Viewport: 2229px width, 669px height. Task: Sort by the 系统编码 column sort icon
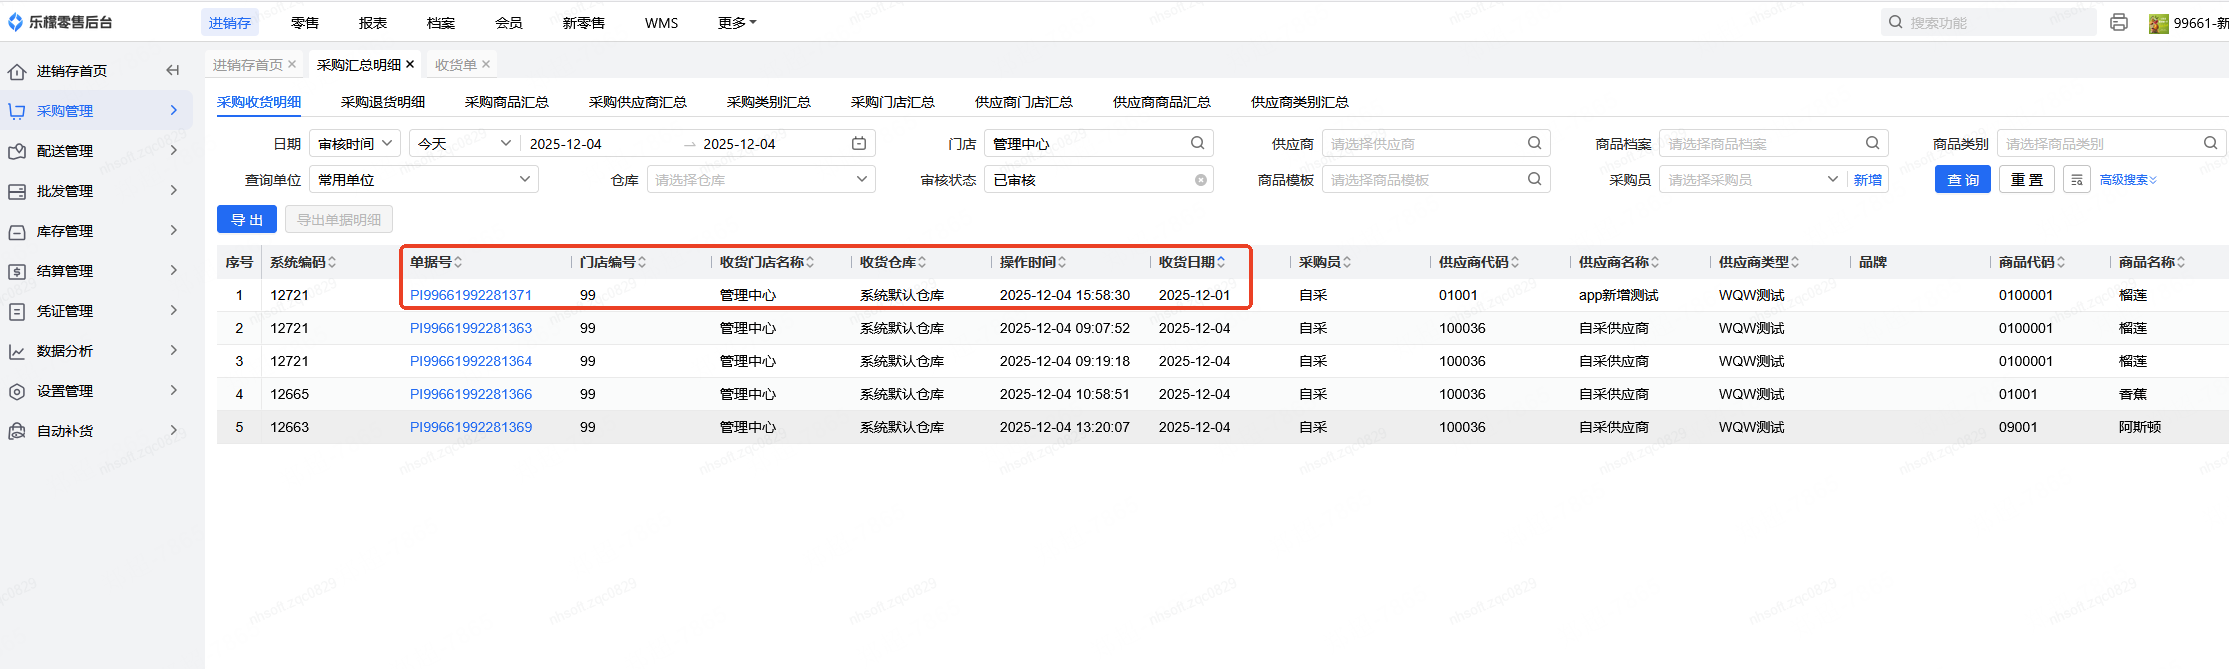click(332, 262)
